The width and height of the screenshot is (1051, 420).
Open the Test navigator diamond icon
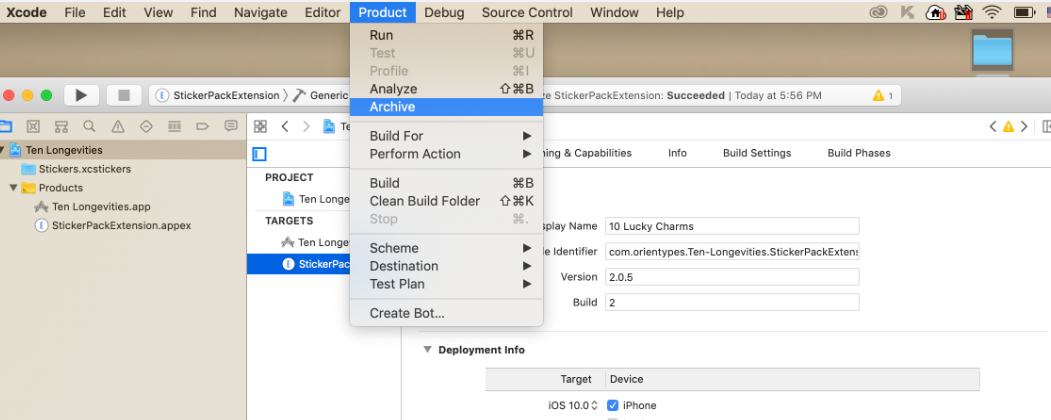(x=146, y=126)
